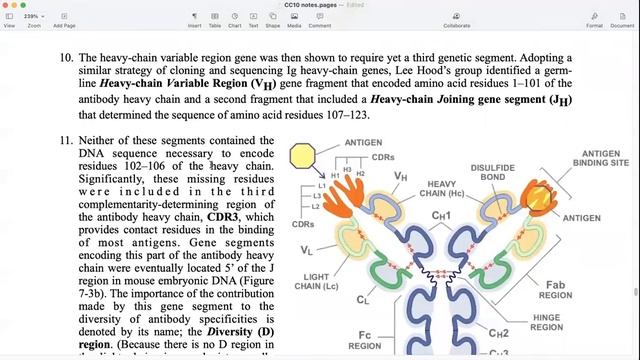640x360 pixels.
Task: Open the Zoom percentage dropdown
Action: click(34, 16)
